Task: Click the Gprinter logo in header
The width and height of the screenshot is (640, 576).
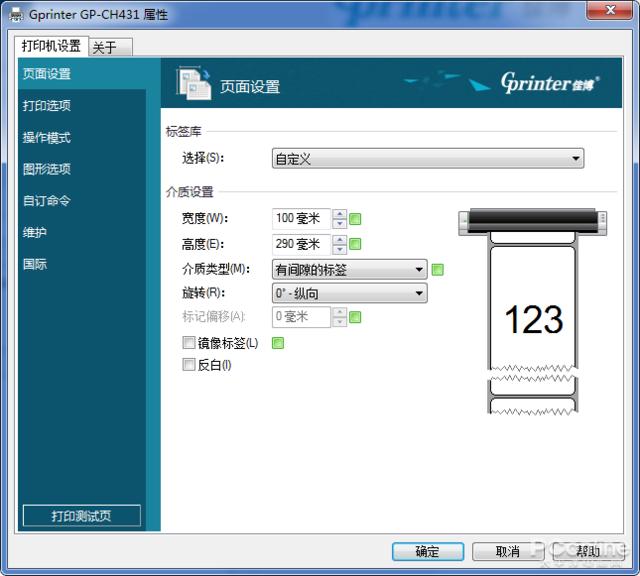Action: (550, 83)
